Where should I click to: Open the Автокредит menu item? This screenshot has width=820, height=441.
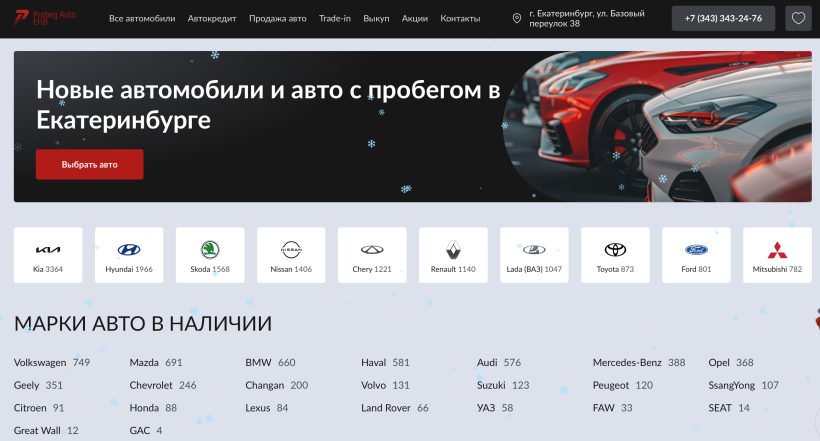212,18
